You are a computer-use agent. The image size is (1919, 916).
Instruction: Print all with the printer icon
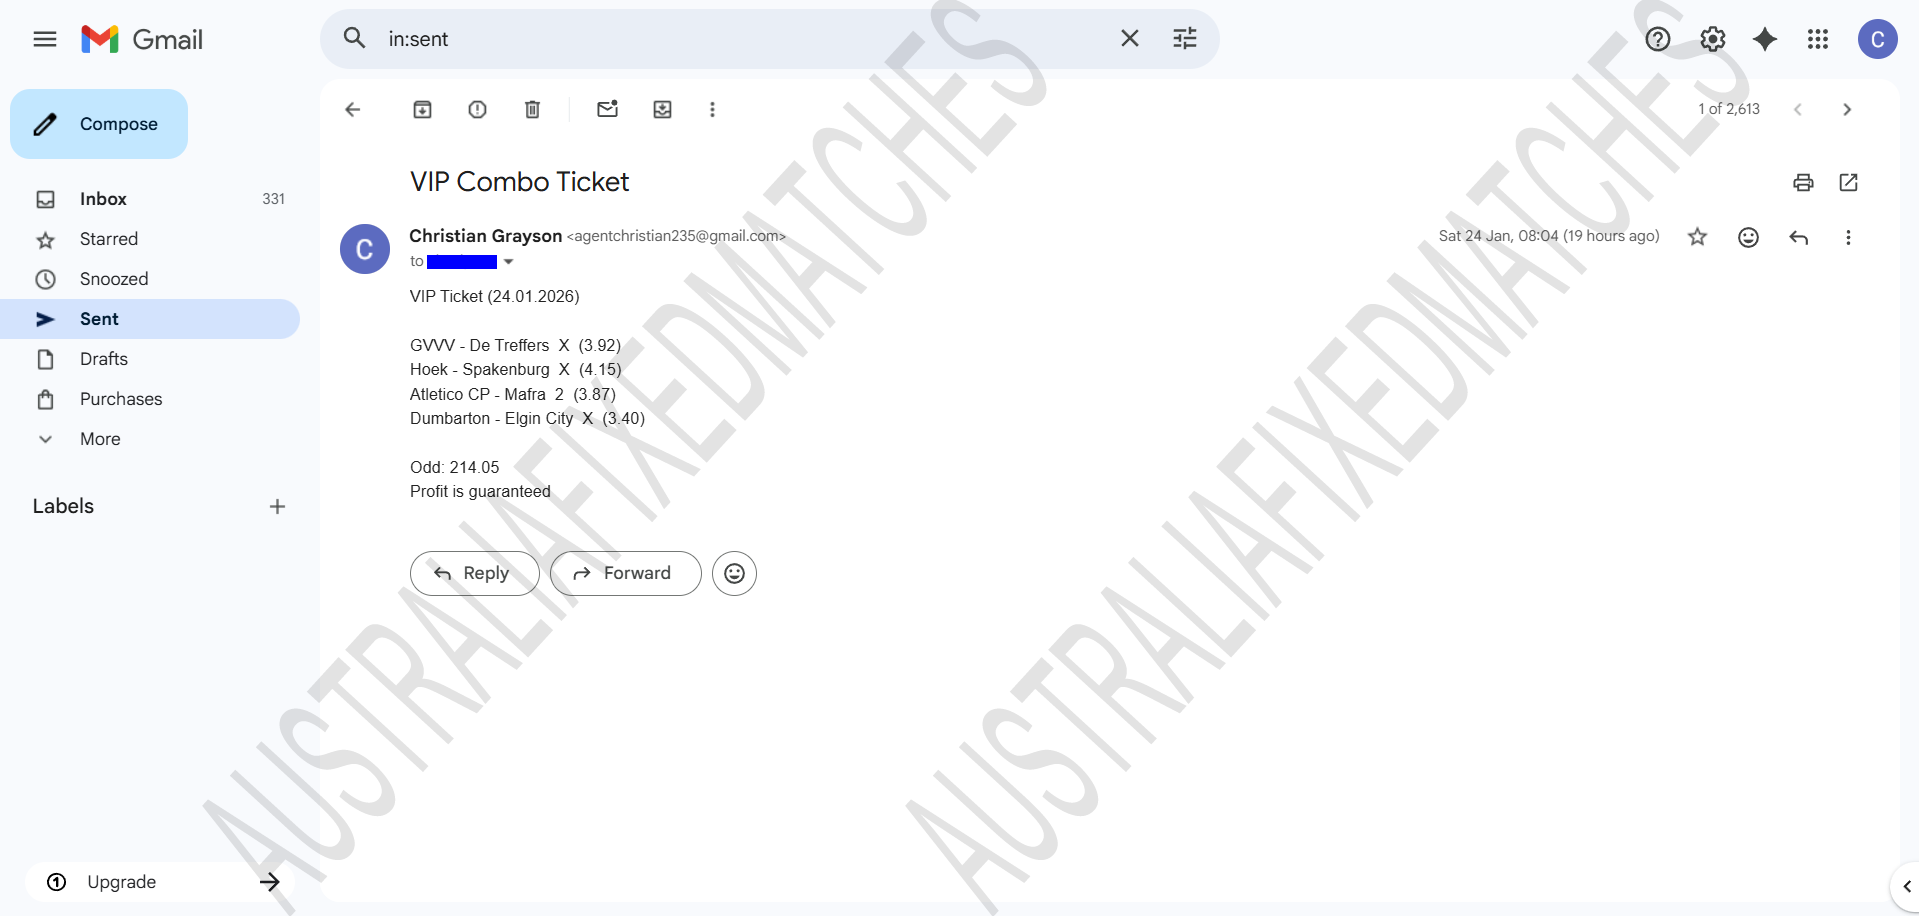tap(1803, 182)
